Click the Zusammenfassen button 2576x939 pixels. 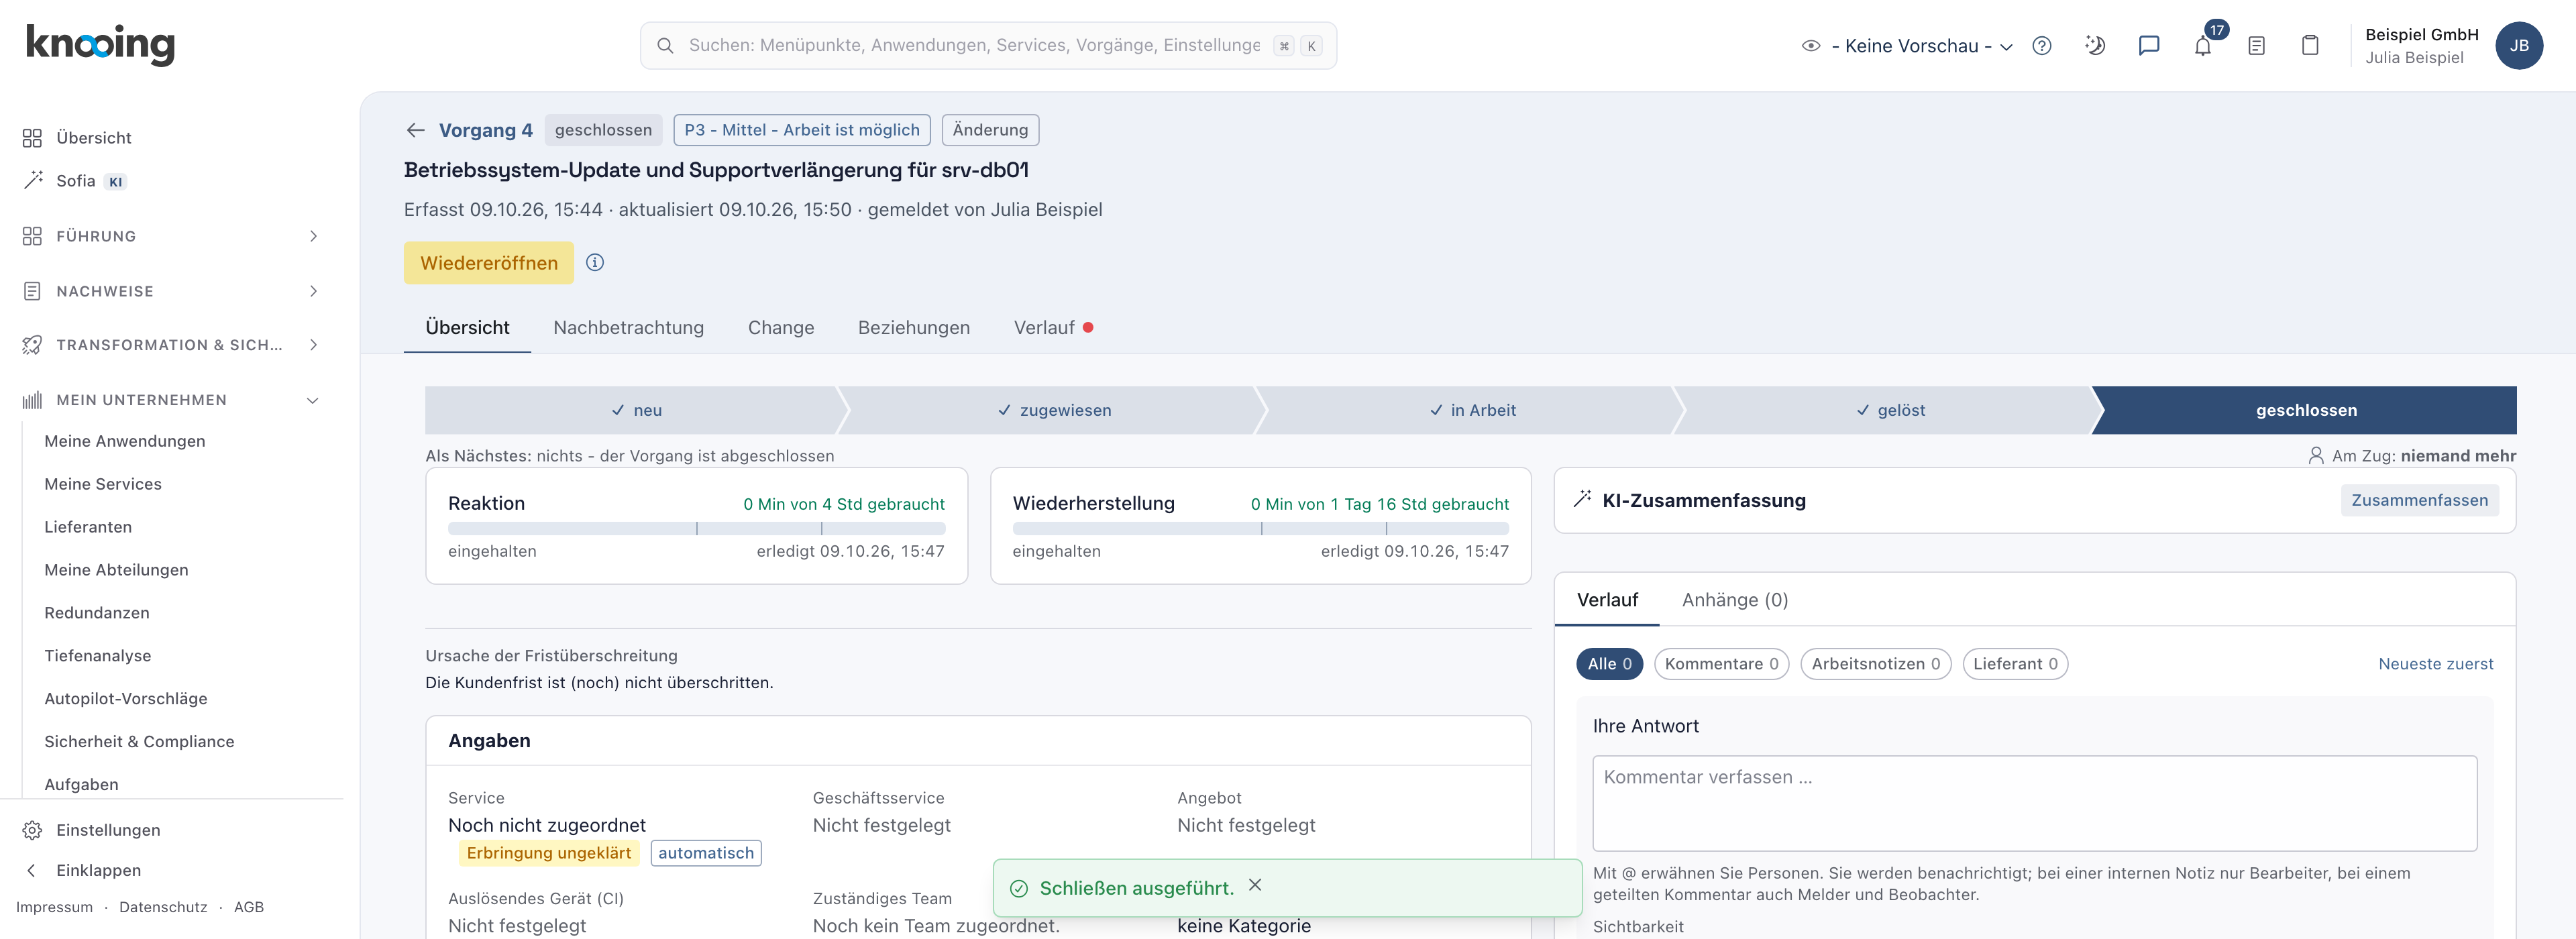[2419, 500]
